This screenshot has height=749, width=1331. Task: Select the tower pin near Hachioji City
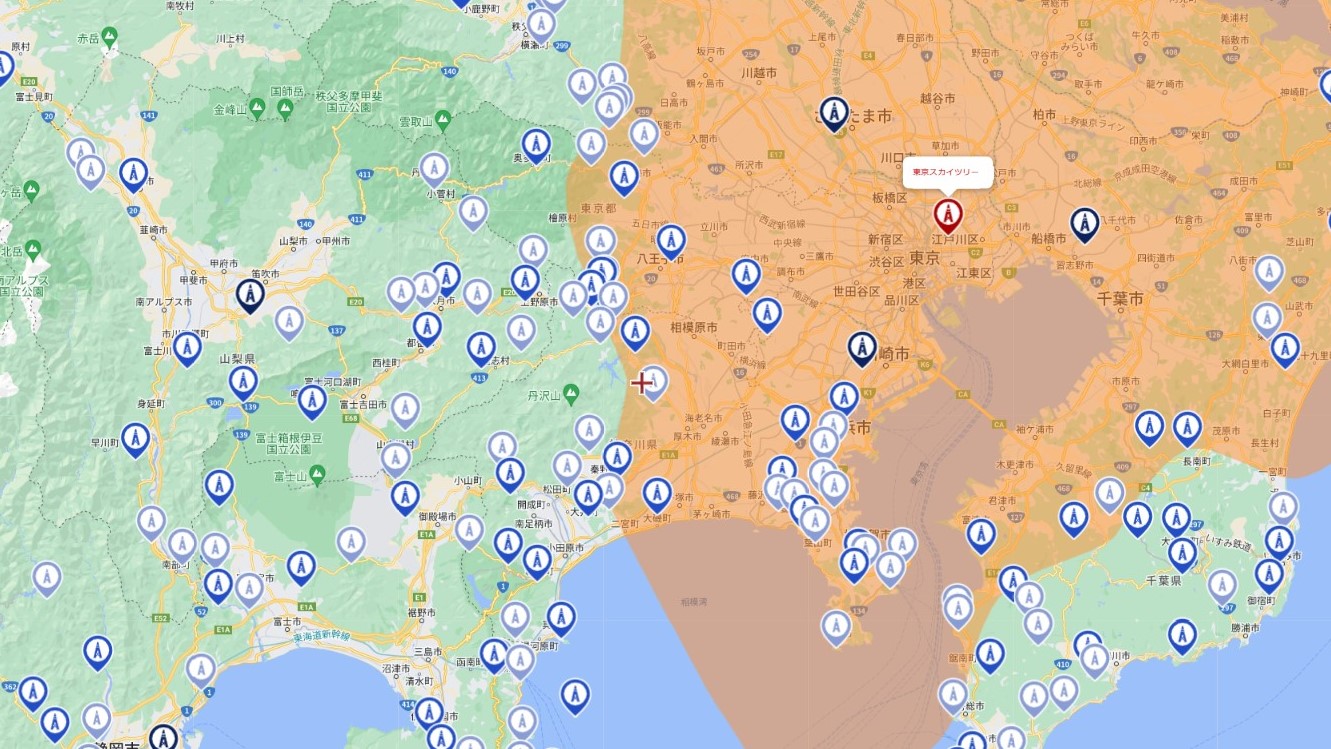coord(669,240)
